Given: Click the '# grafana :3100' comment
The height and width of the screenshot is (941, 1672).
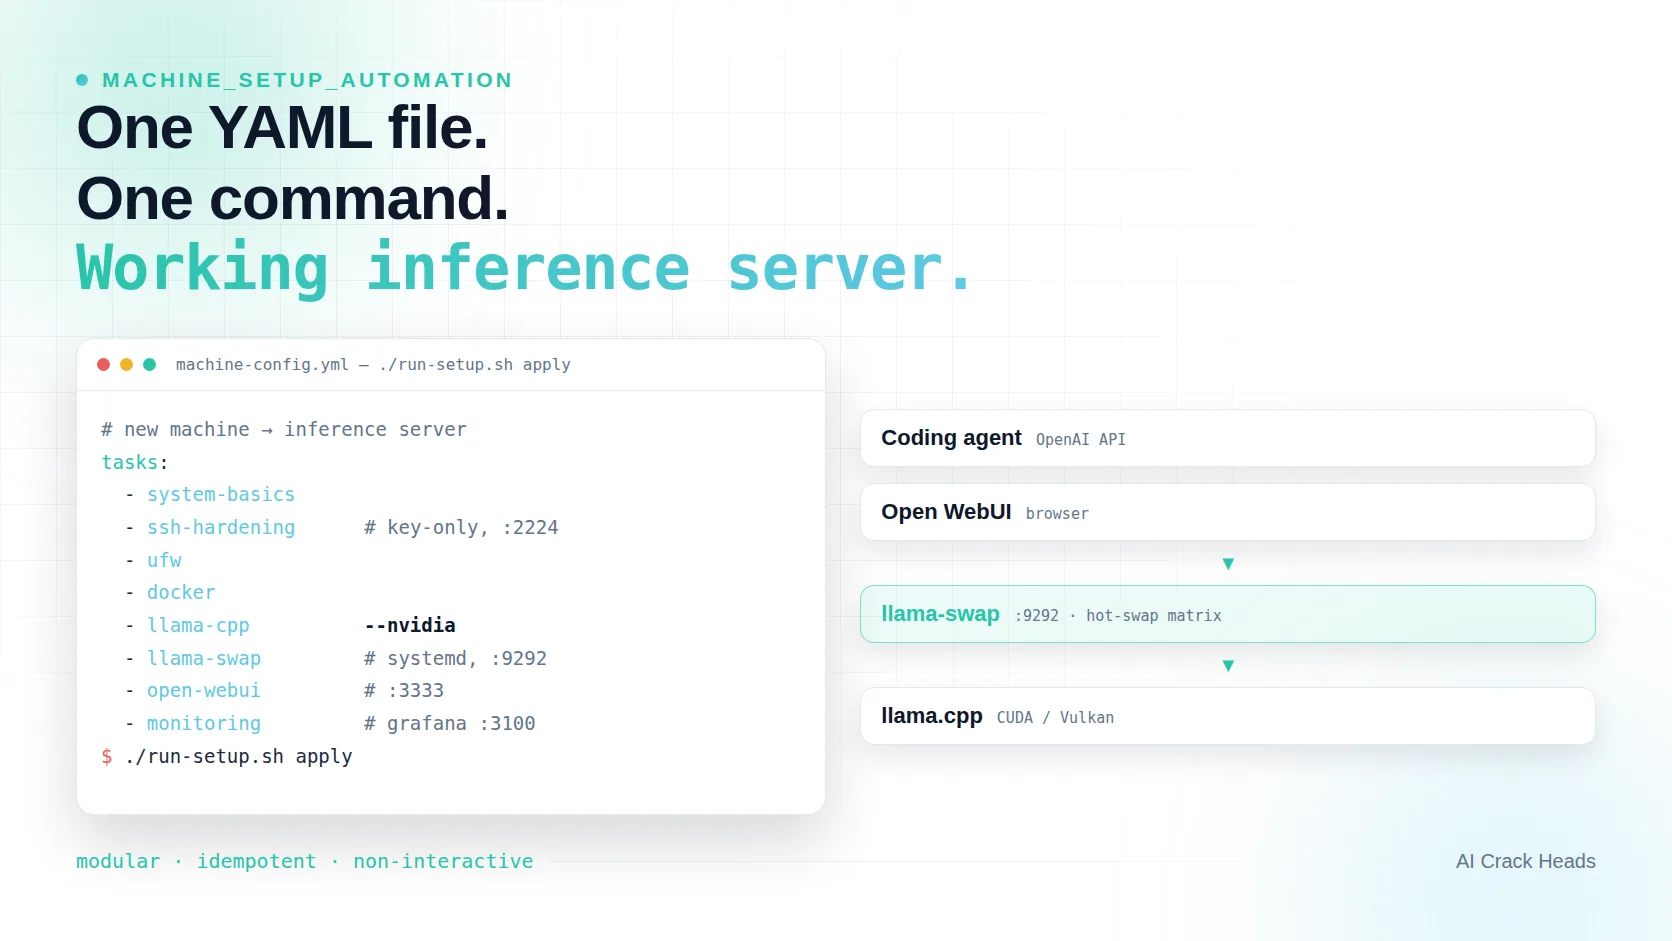Looking at the screenshot, I should (x=450, y=723).
